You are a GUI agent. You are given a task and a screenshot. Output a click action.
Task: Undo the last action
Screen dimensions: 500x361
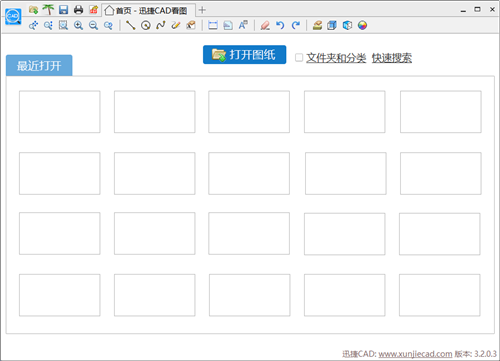pyautogui.click(x=280, y=25)
